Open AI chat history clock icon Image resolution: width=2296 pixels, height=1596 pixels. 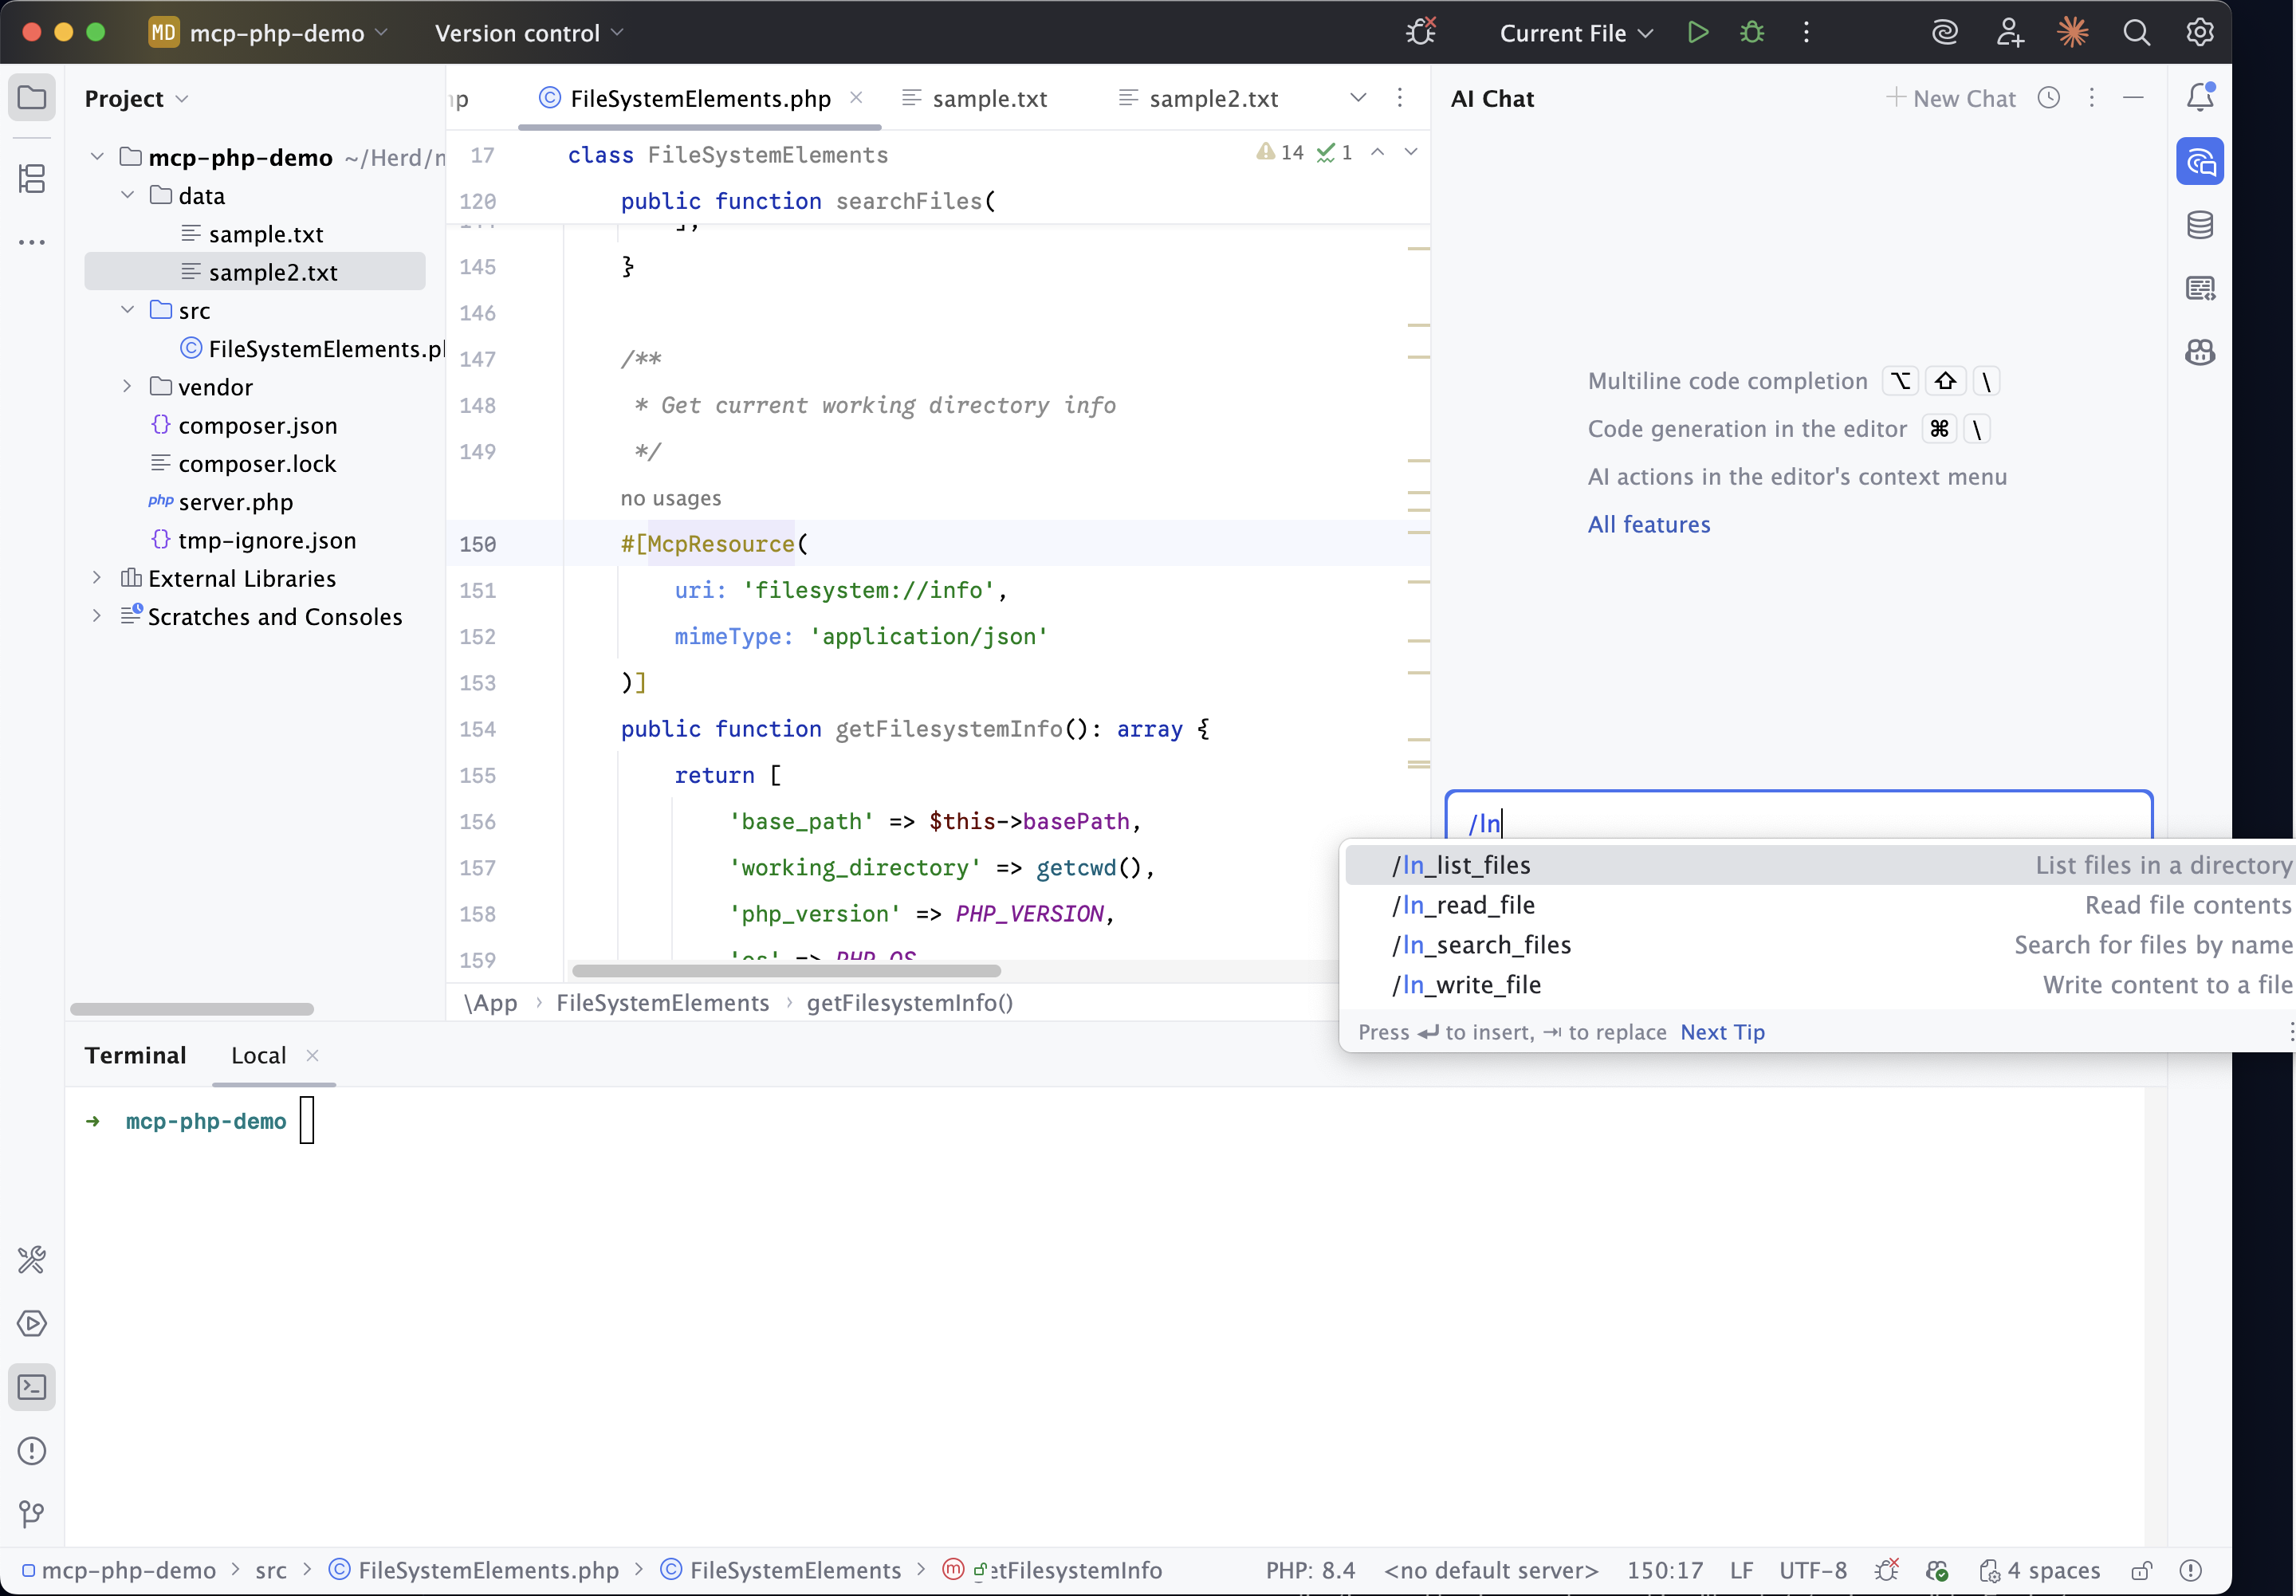(x=2049, y=98)
